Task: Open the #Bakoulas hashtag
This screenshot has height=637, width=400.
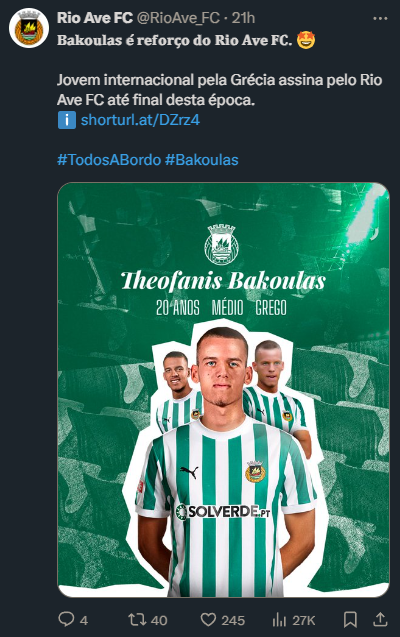Action: tap(202, 160)
